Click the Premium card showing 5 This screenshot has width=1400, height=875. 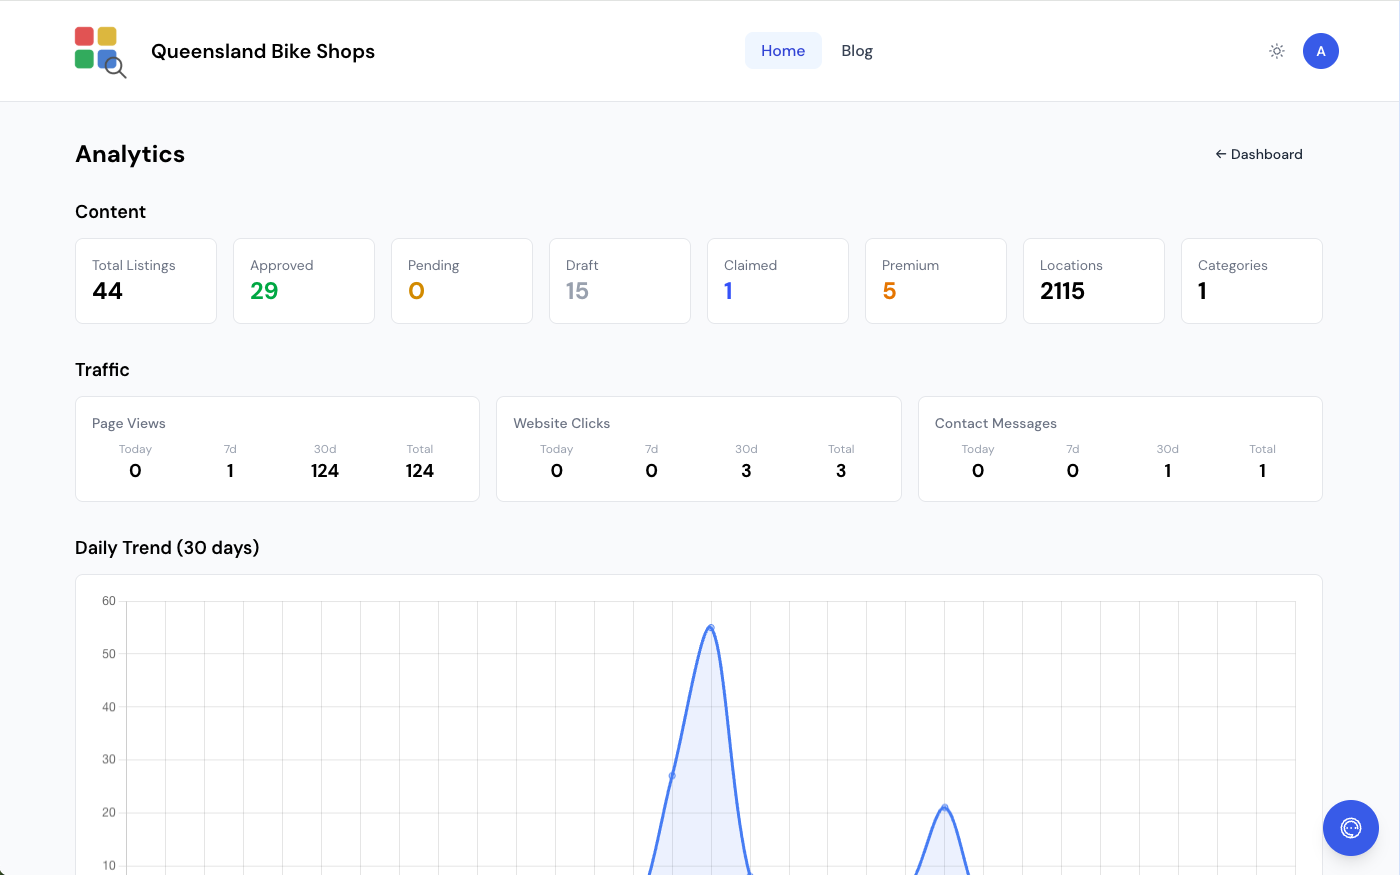[x=936, y=280]
